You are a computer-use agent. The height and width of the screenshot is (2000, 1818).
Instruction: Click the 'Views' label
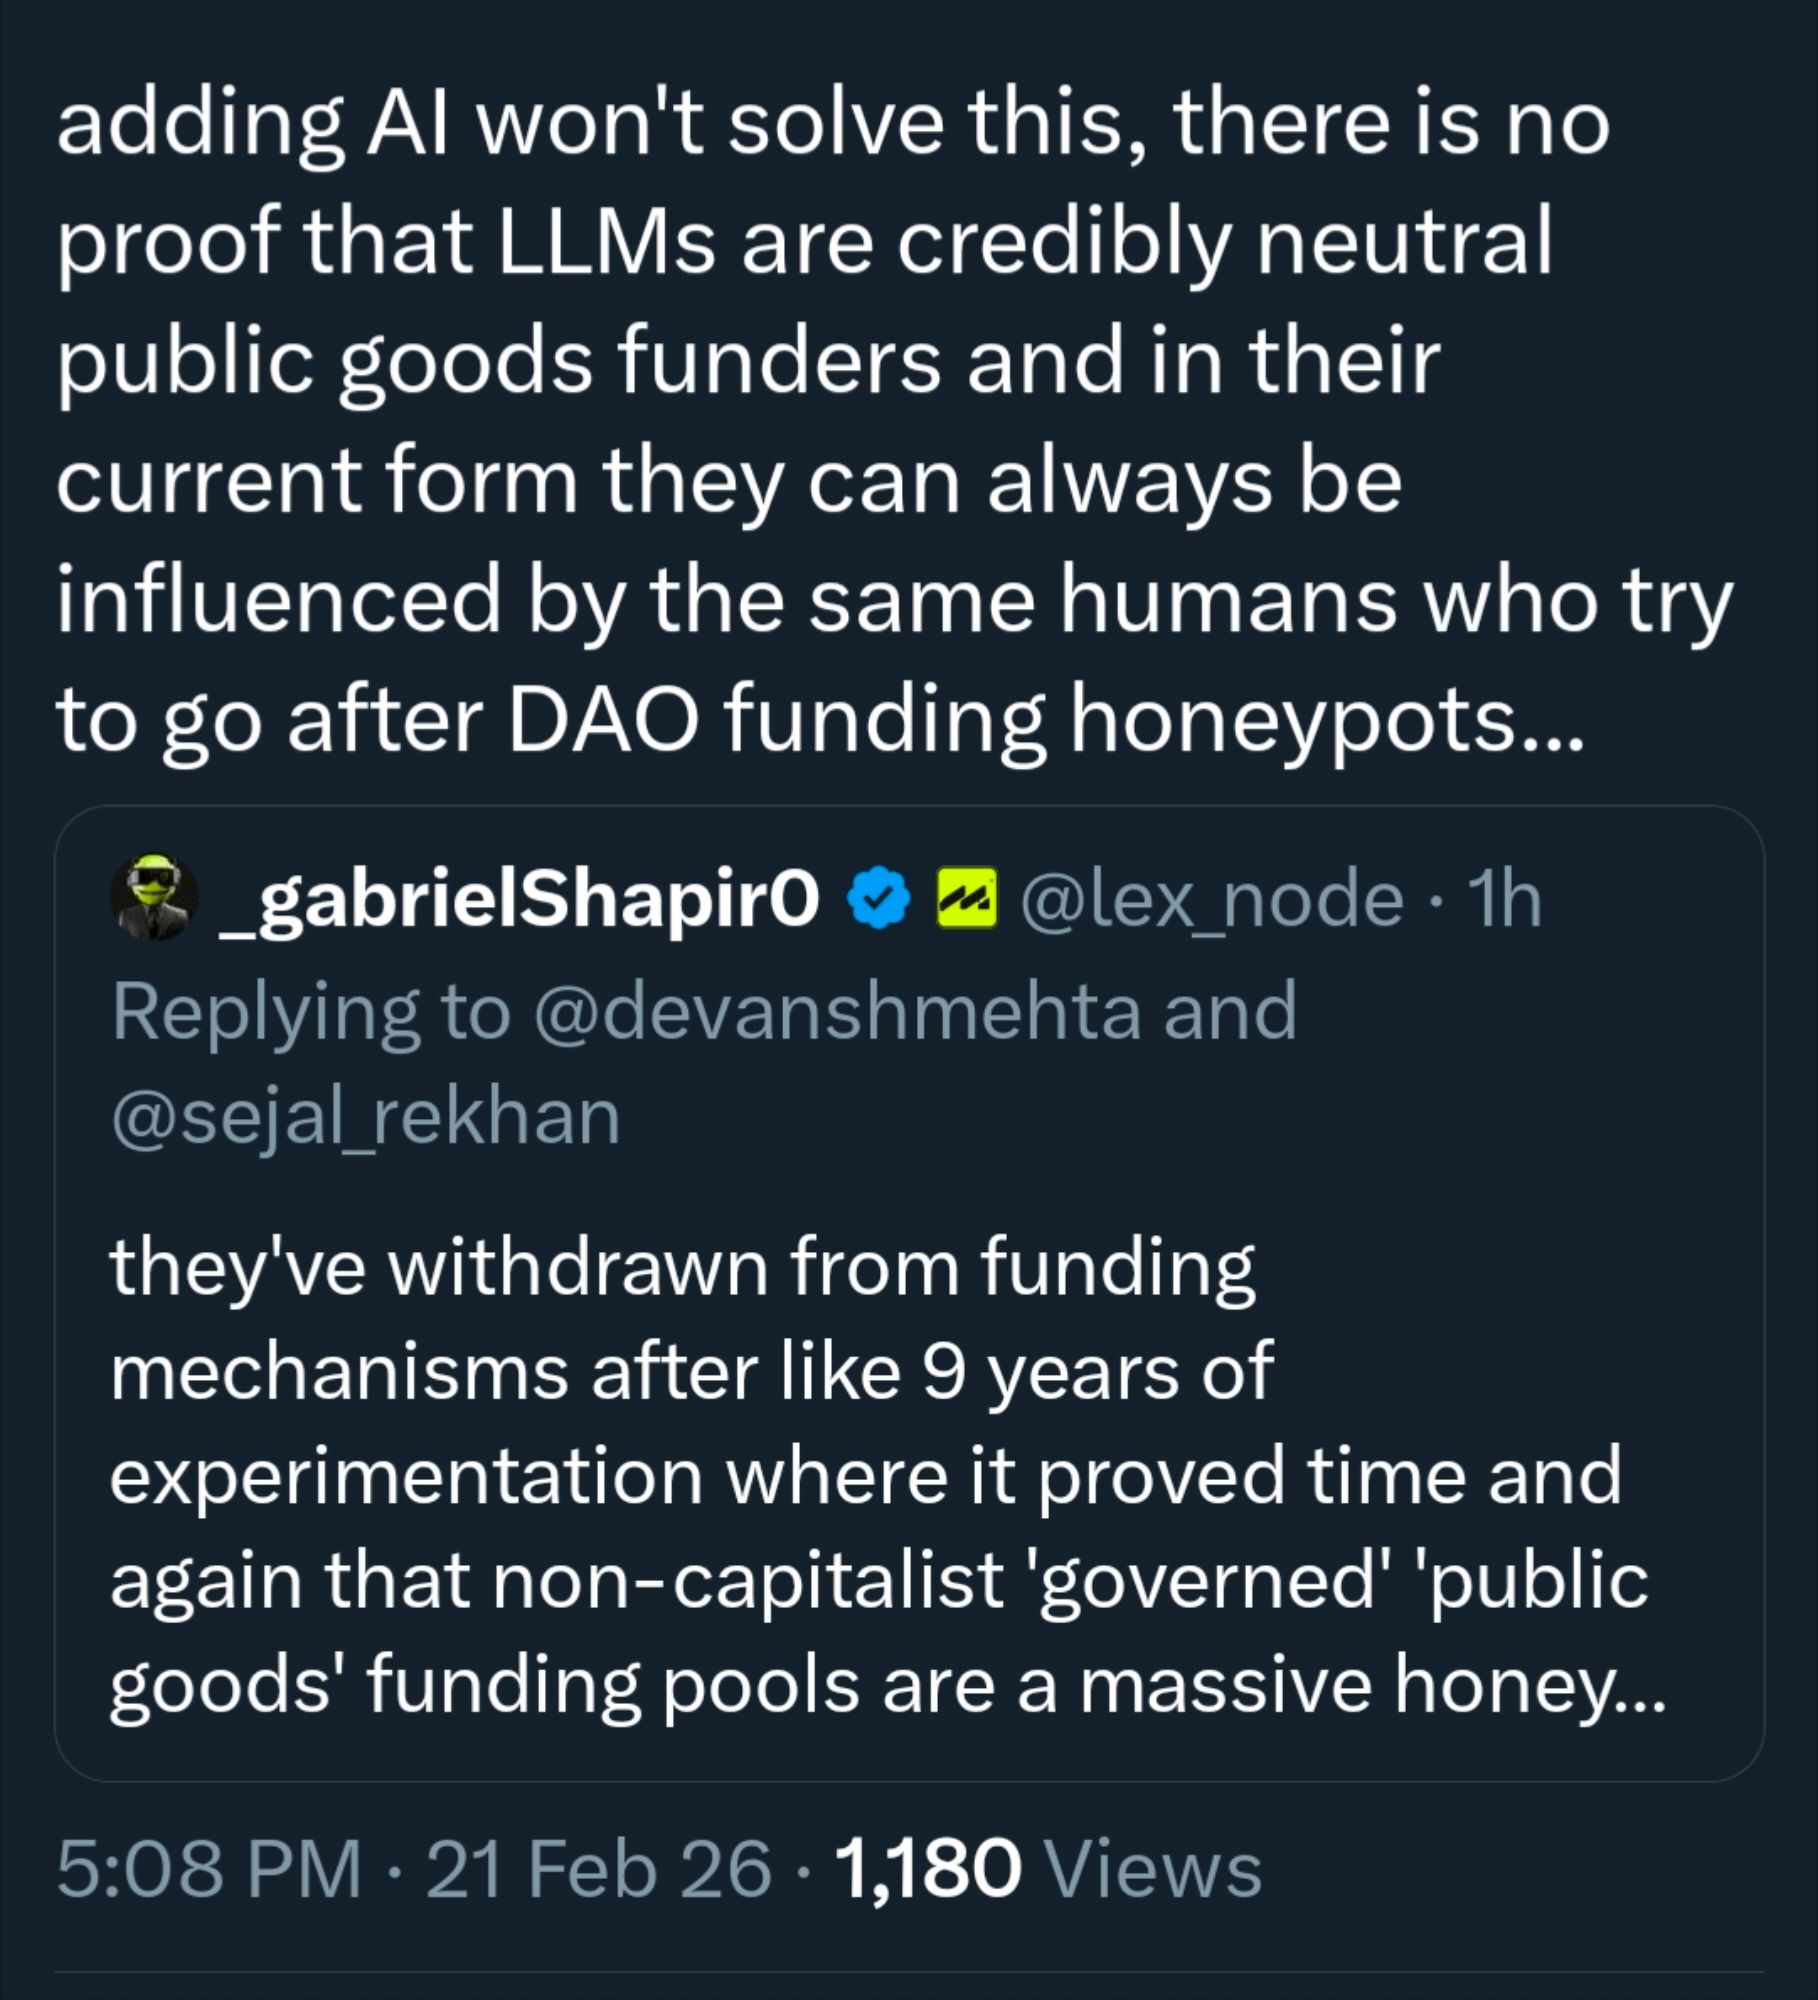click(1152, 1869)
